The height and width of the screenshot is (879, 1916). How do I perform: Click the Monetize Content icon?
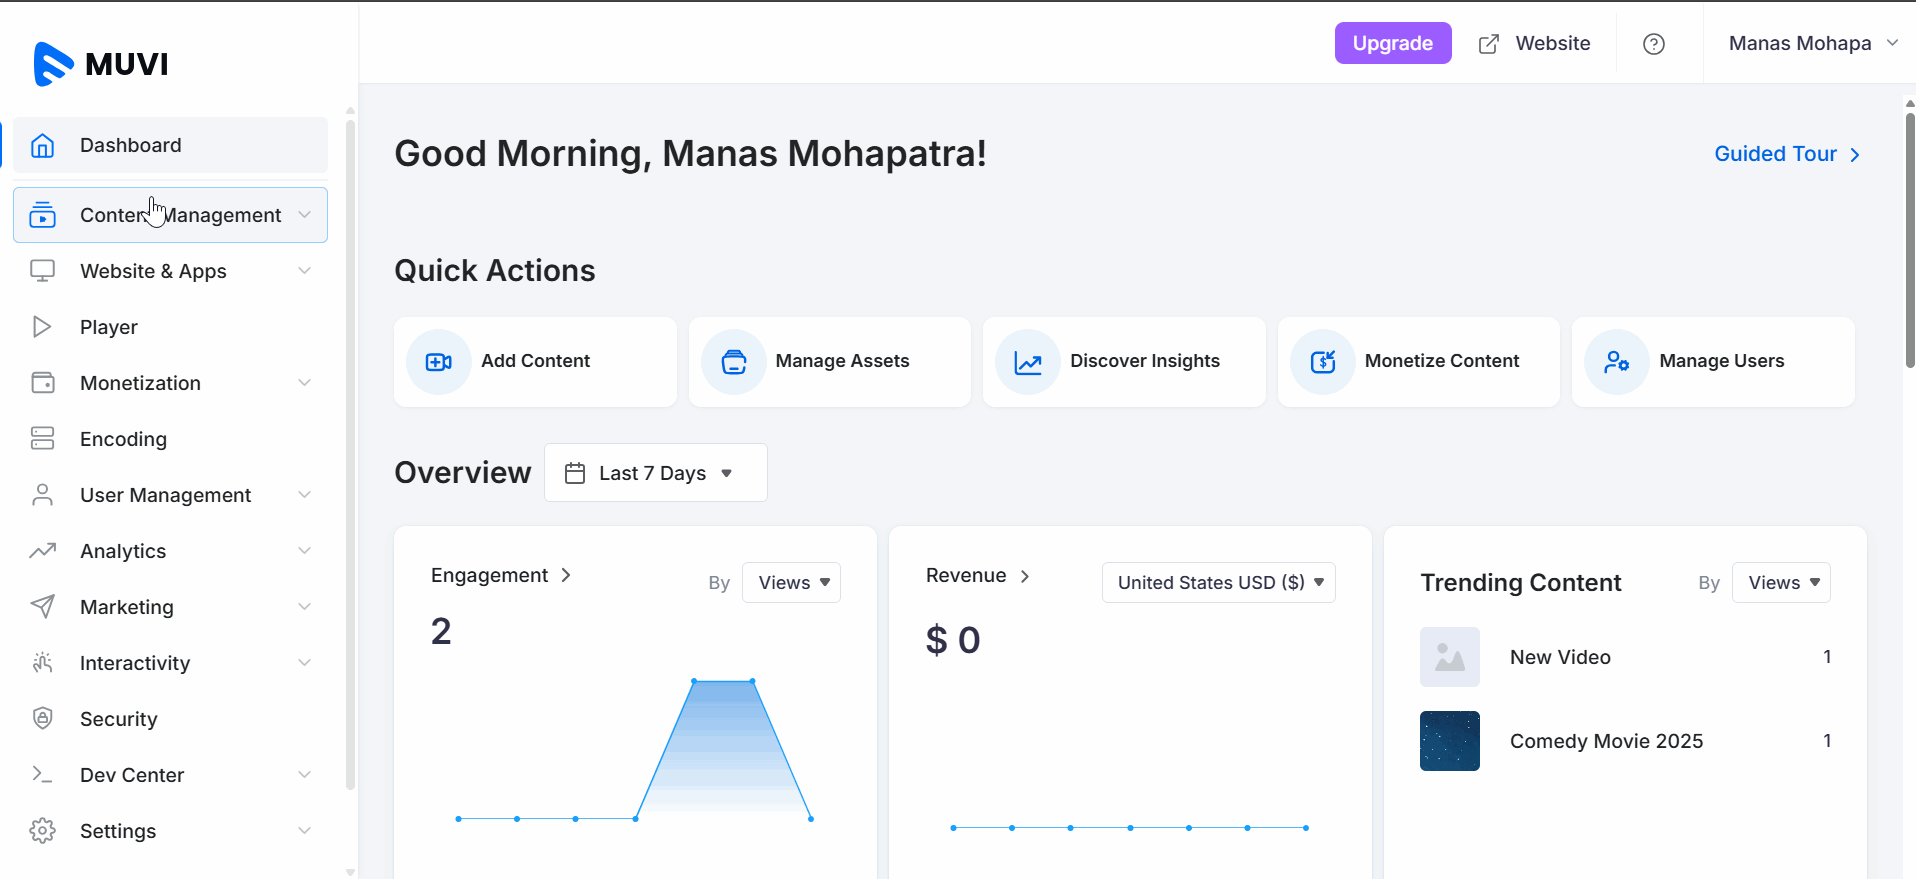(x=1322, y=362)
